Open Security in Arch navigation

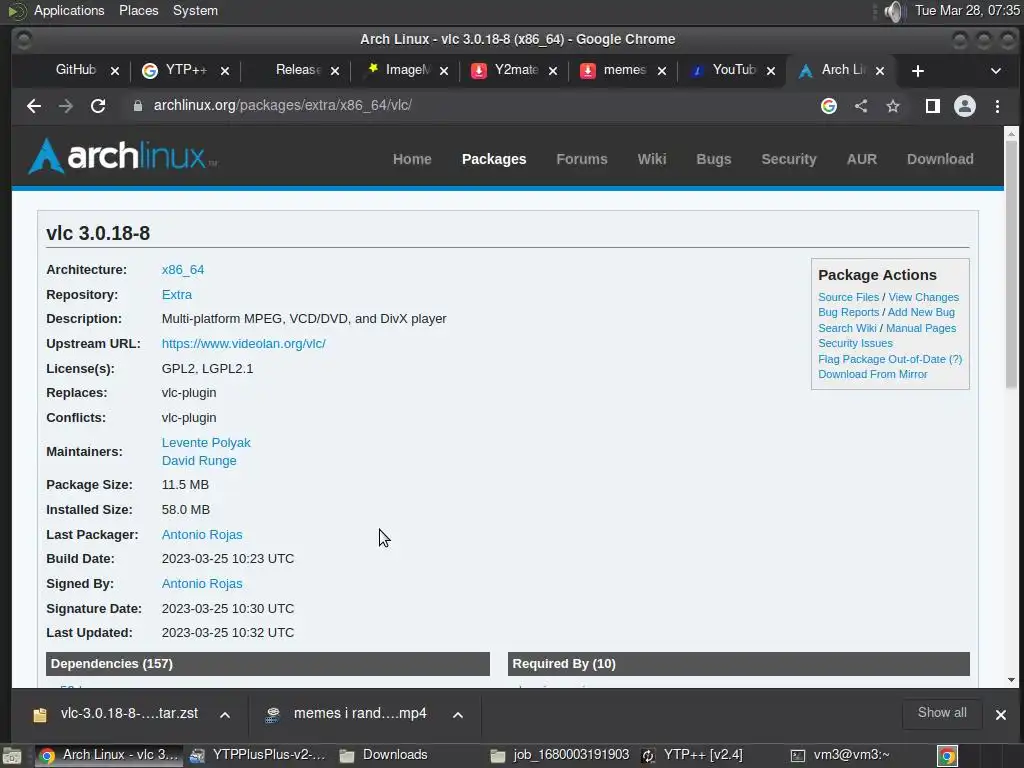click(789, 159)
